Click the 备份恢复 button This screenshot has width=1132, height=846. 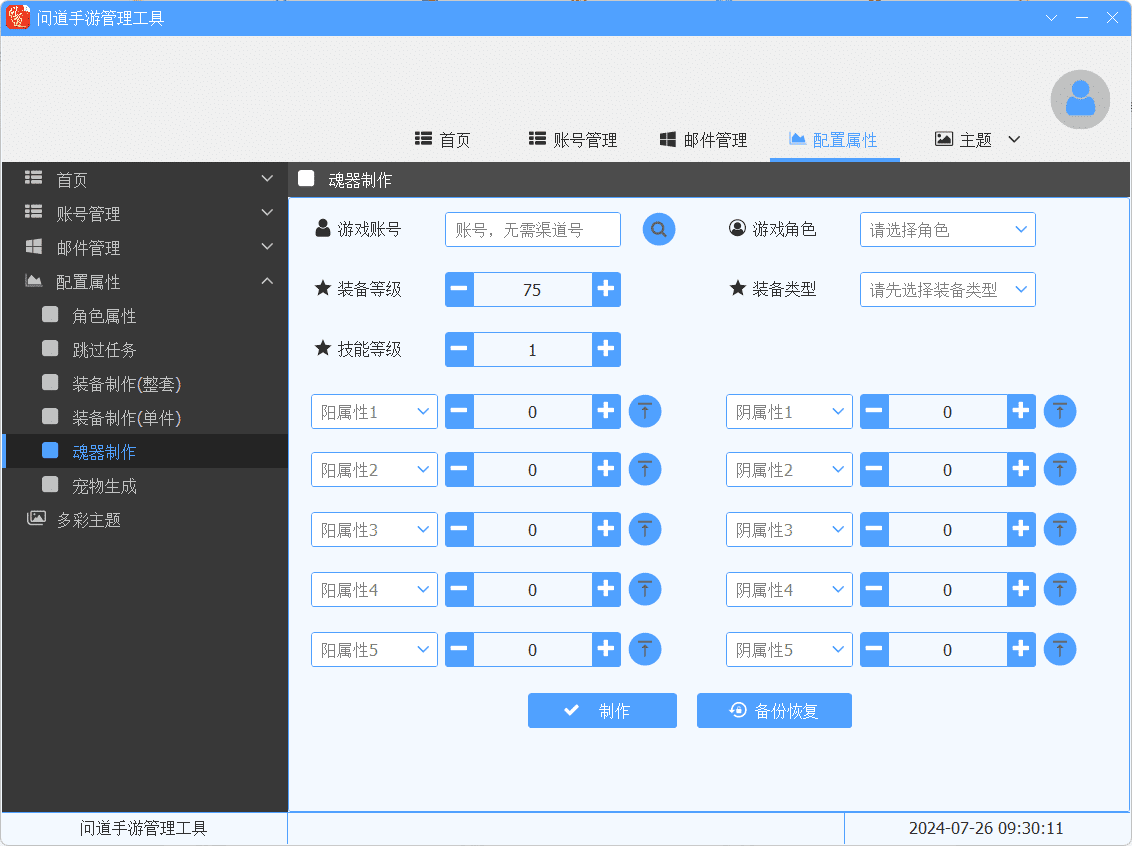pos(774,710)
